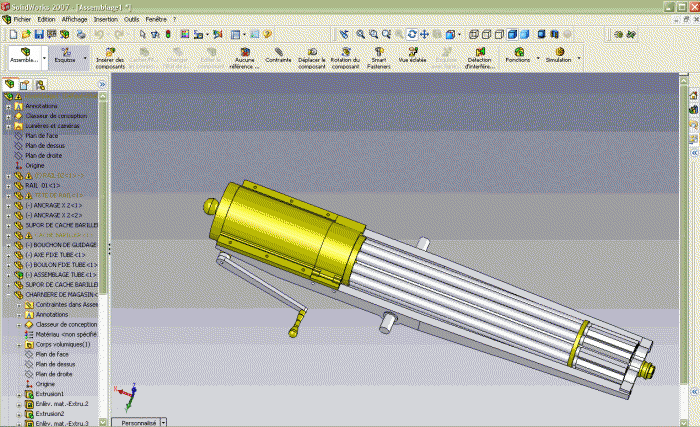This screenshot has width=700, height=427.
Task: Toggle Shadows in Shaded Mode
Action: coord(541,34)
